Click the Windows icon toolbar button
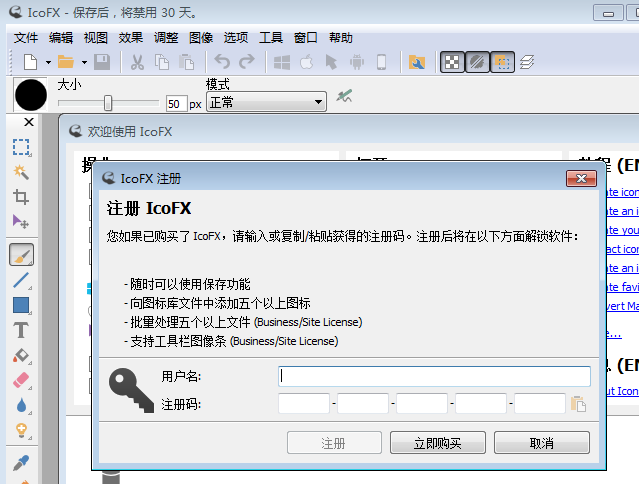 tap(282, 62)
